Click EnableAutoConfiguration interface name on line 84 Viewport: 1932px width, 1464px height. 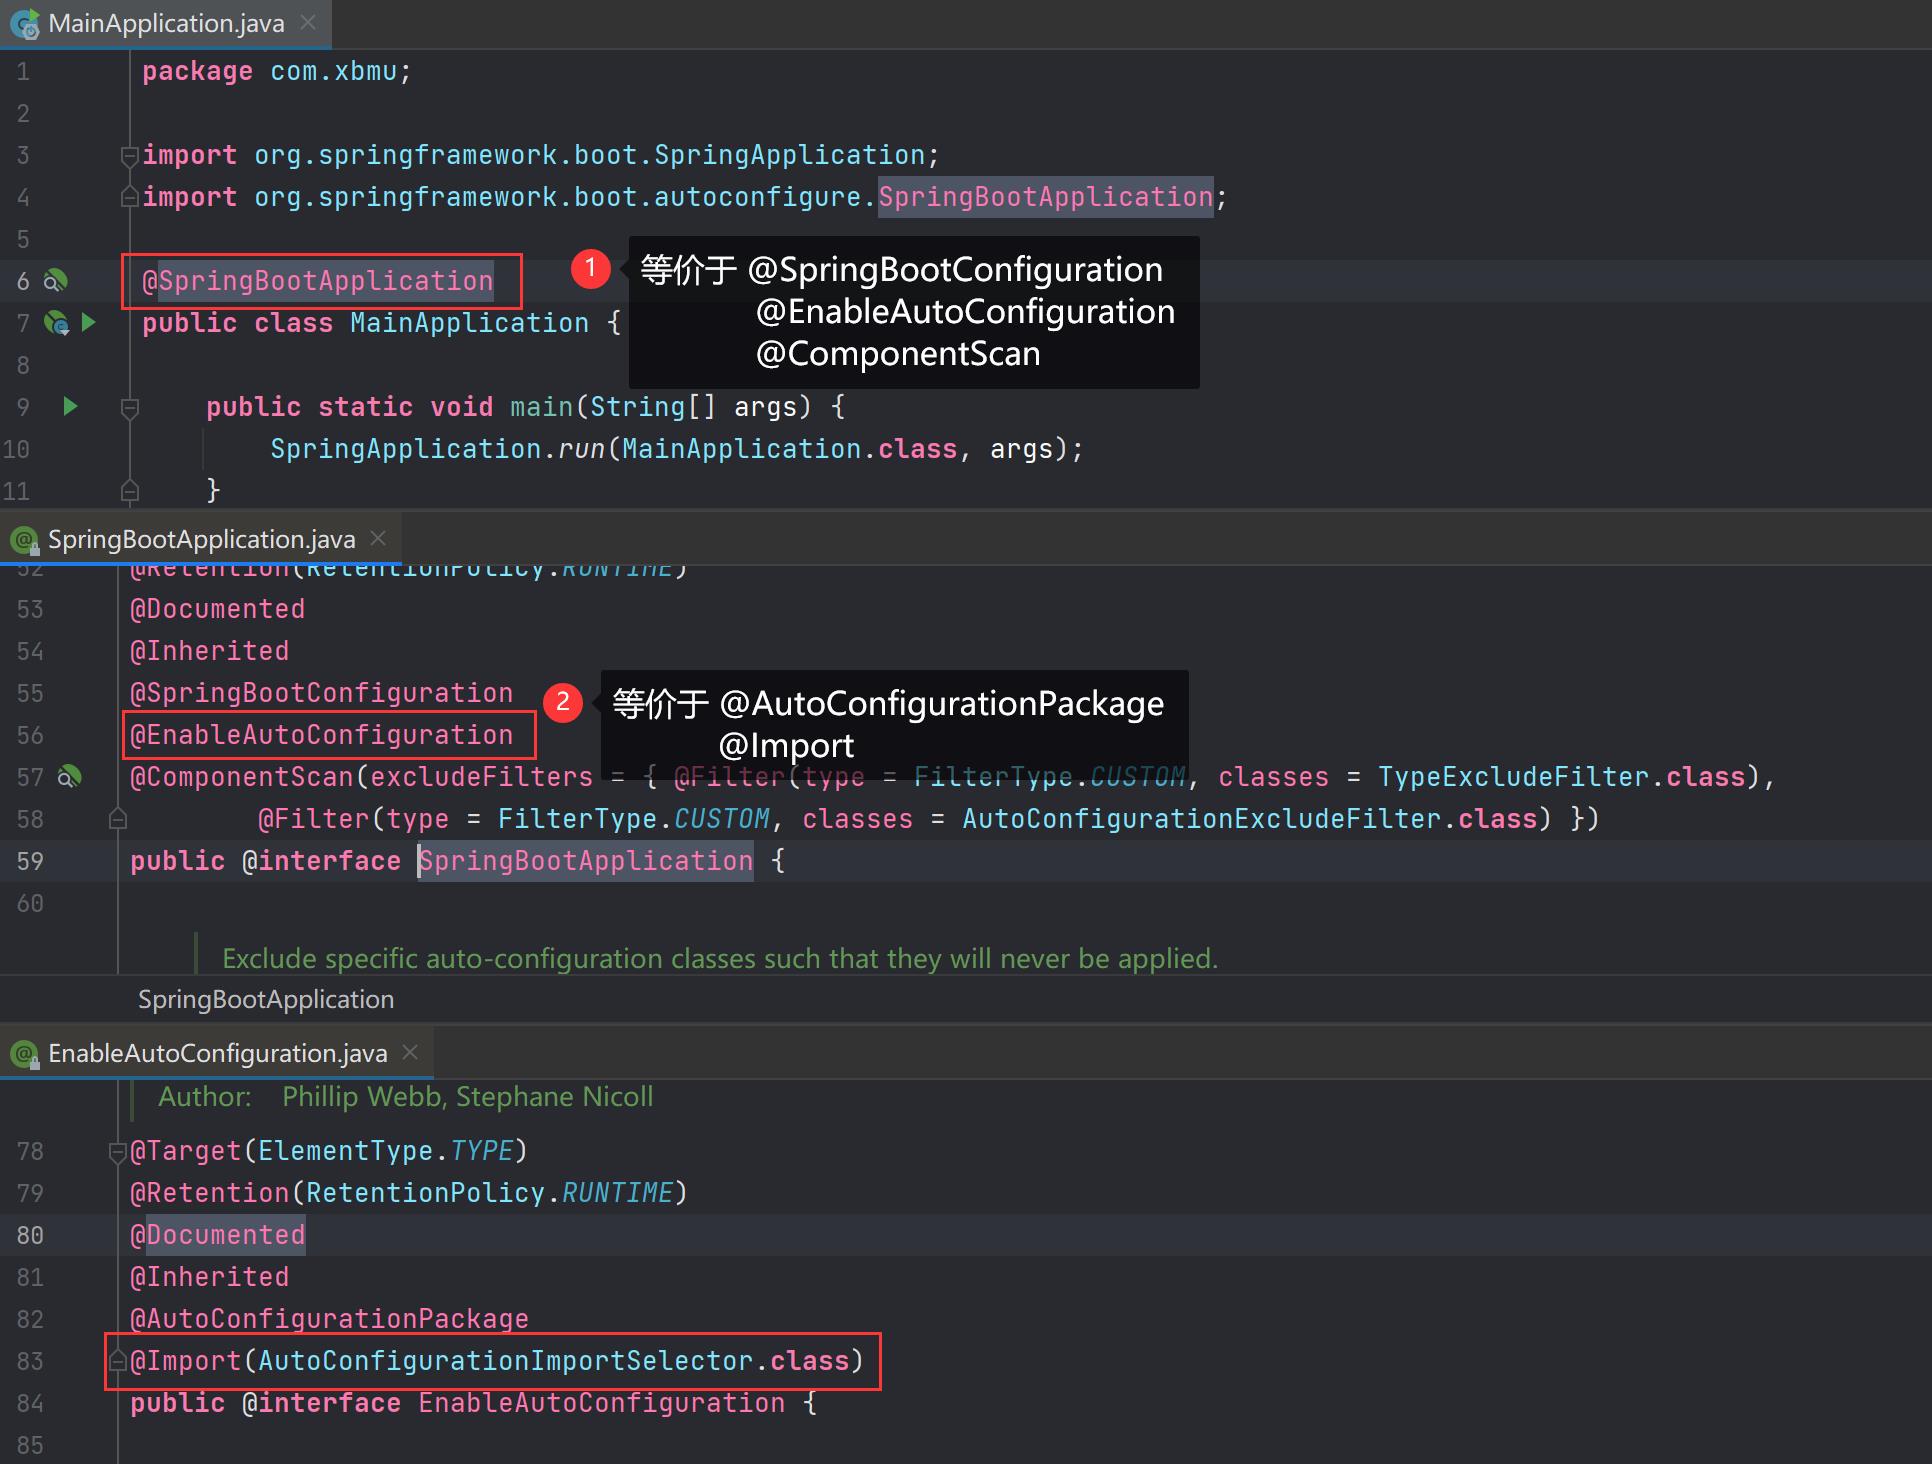[x=602, y=1403]
